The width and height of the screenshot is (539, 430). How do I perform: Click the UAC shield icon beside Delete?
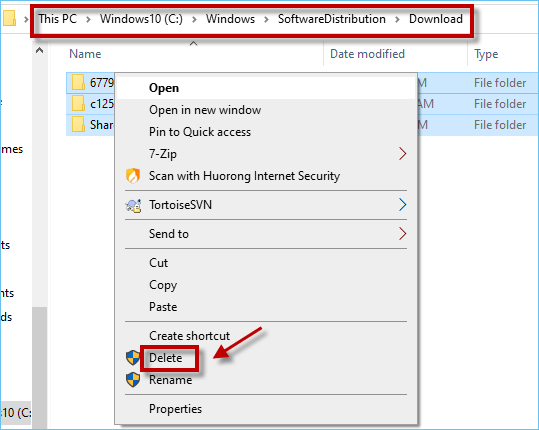[133, 358]
